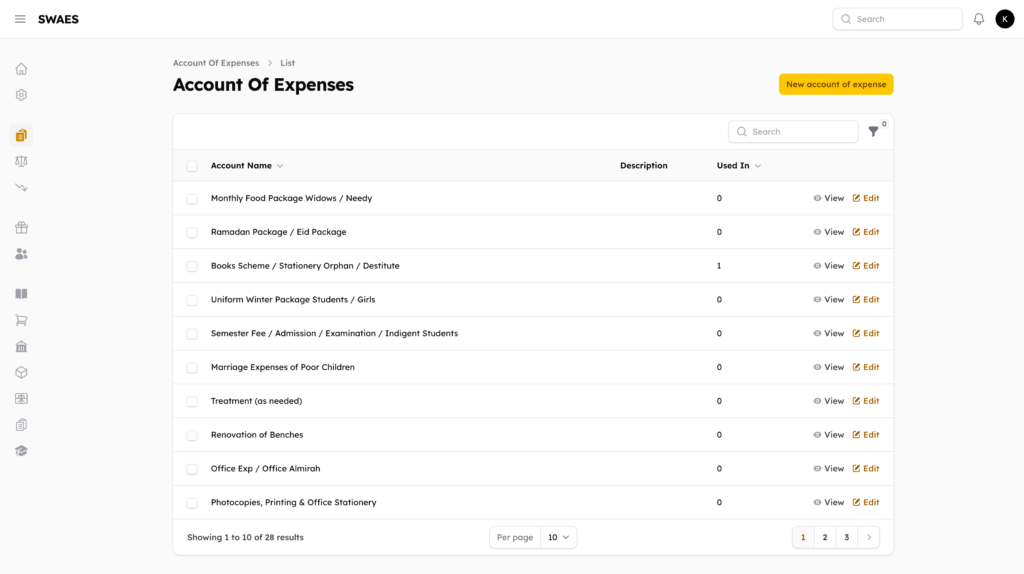
Task: View Semester Fee / Admission row
Action: click(828, 333)
